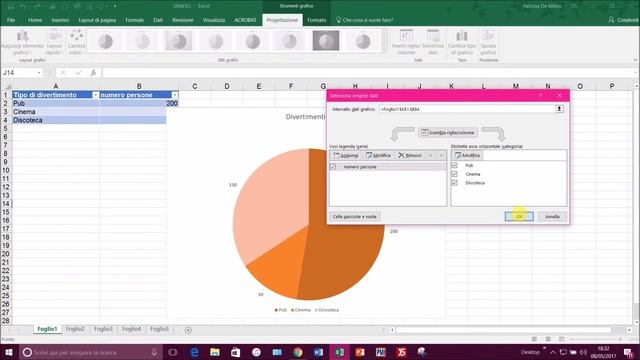Uncheck the Cinema category checkbox
The height and width of the screenshot is (360, 640).
point(454,174)
